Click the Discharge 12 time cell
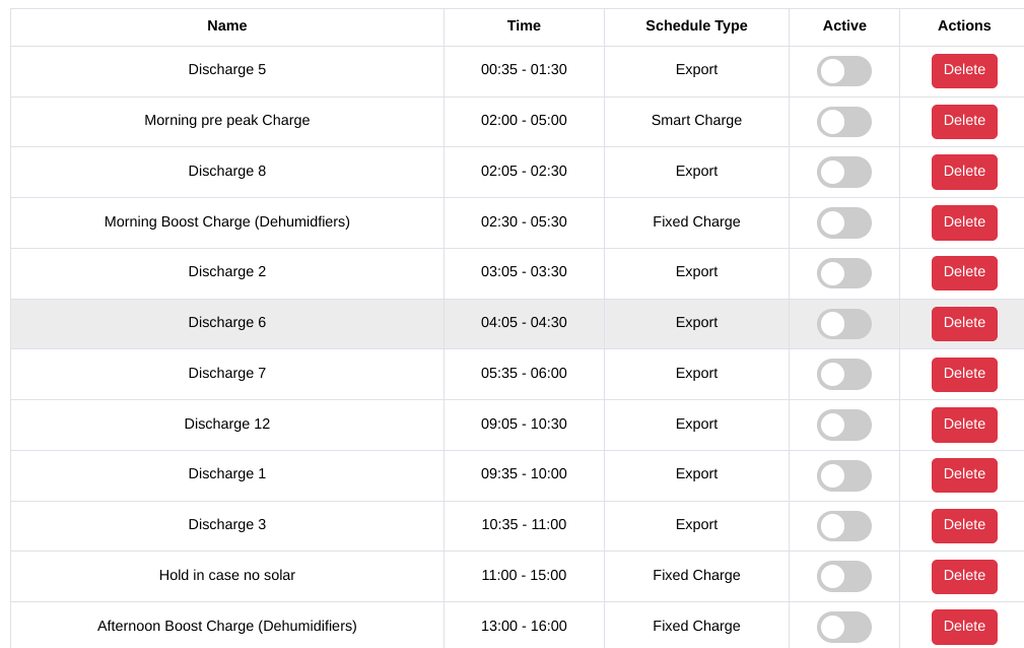 523,424
